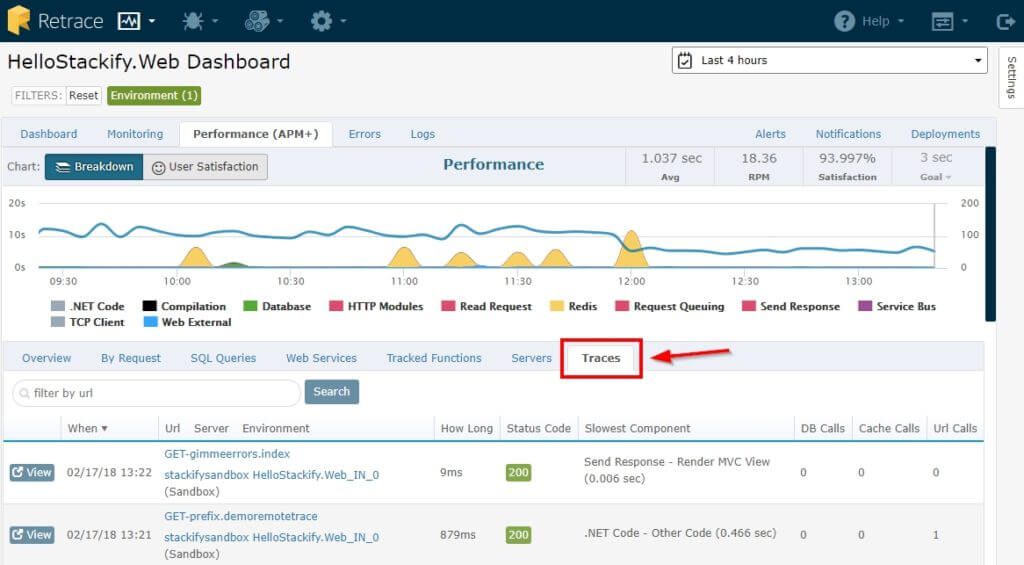The image size is (1024, 565).
Task: Open the Settings side panel
Action: (x=1011, y=77)
